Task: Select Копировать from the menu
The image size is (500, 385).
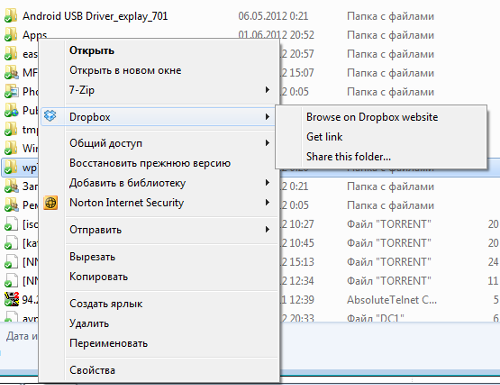Action: tap(99, 277)
